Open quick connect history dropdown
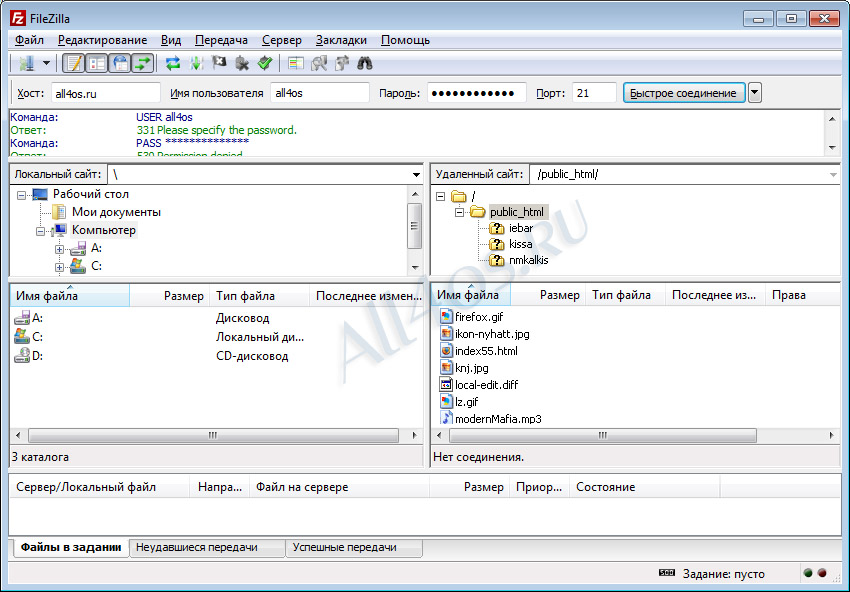 click(755, 93)
